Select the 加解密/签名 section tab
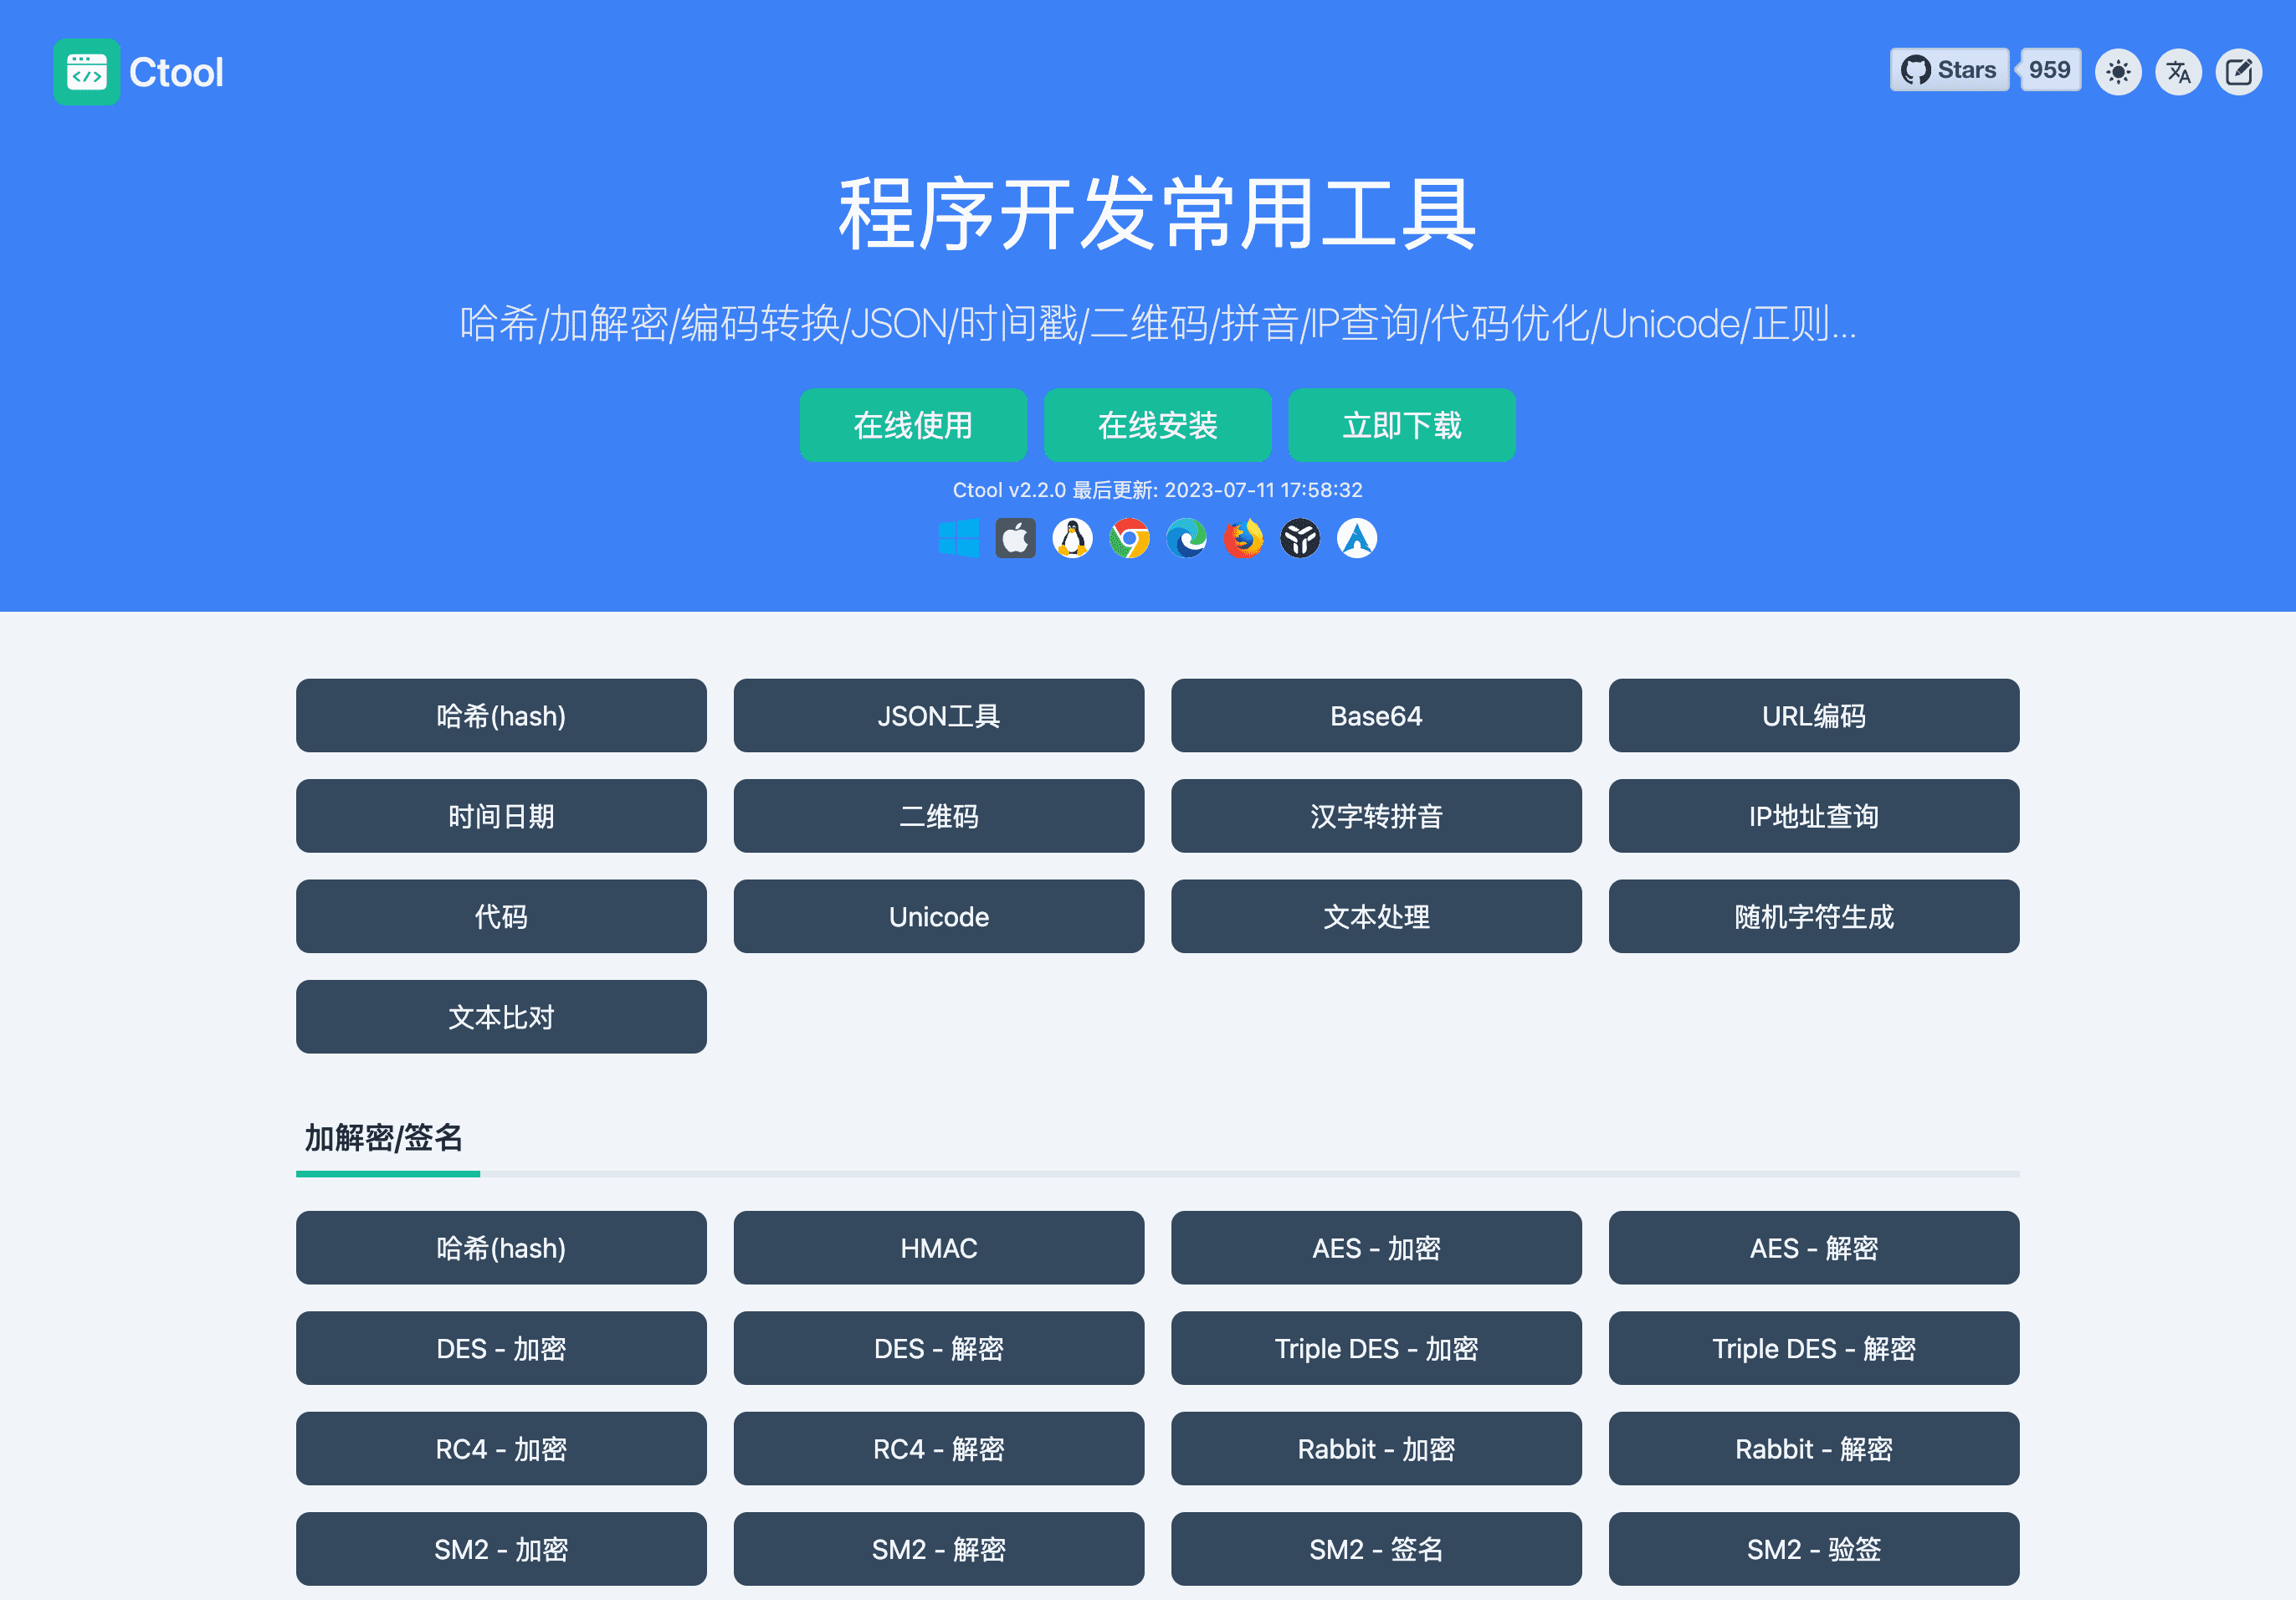2296x1600 pixels. [x=386, y=1139]
